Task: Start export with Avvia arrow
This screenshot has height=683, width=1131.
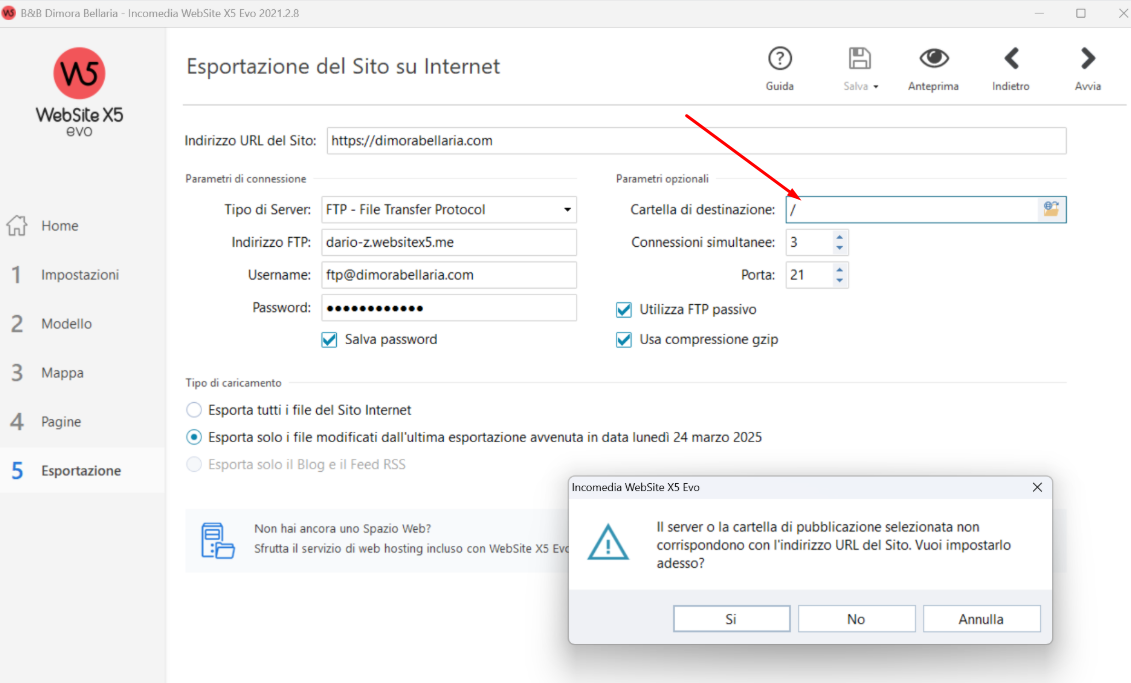Action: pyautogui.click(x=1088, y=58)
